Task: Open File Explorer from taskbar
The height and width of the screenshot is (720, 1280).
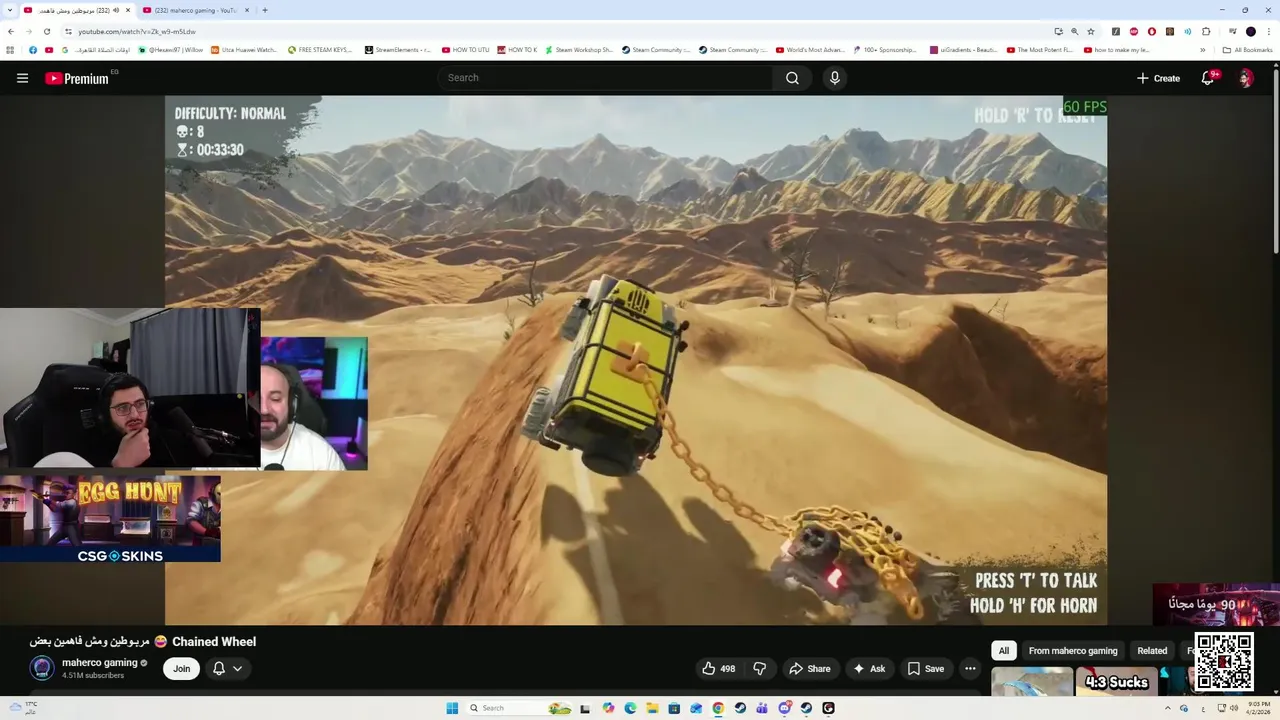Action: pyautogui.click(x=652, y=708)
